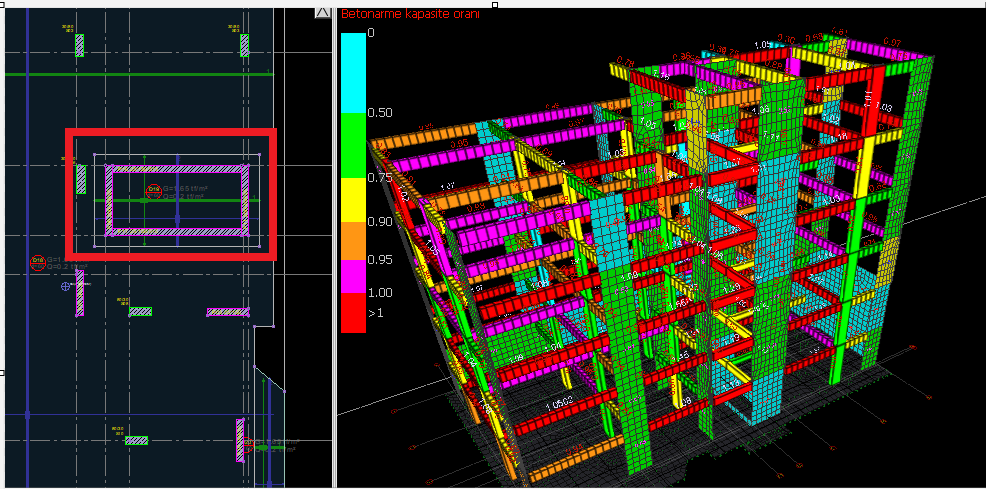Screen dimensions: 986x489
Task: Select the D16 slab marker inside red box
Action: pos(154,190)
